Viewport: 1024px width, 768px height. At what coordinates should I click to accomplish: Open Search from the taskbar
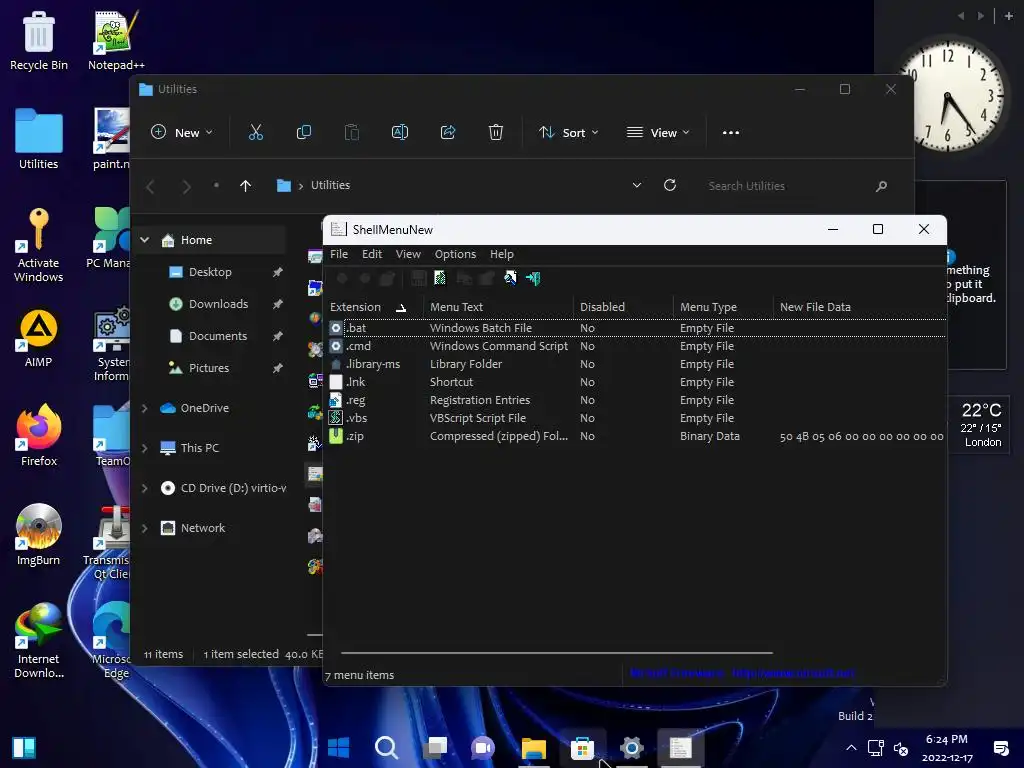coord(386,747)
